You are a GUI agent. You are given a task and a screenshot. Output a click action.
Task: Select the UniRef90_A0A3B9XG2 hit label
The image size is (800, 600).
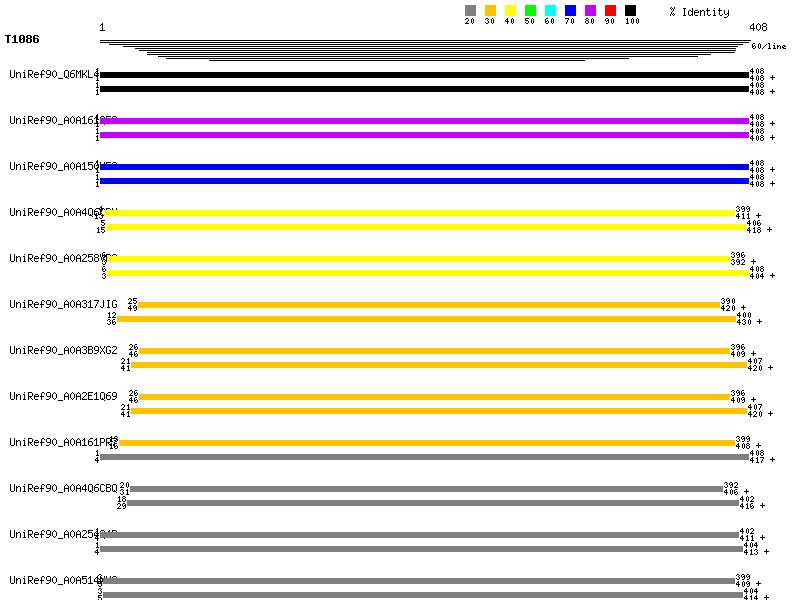(63, 350)
